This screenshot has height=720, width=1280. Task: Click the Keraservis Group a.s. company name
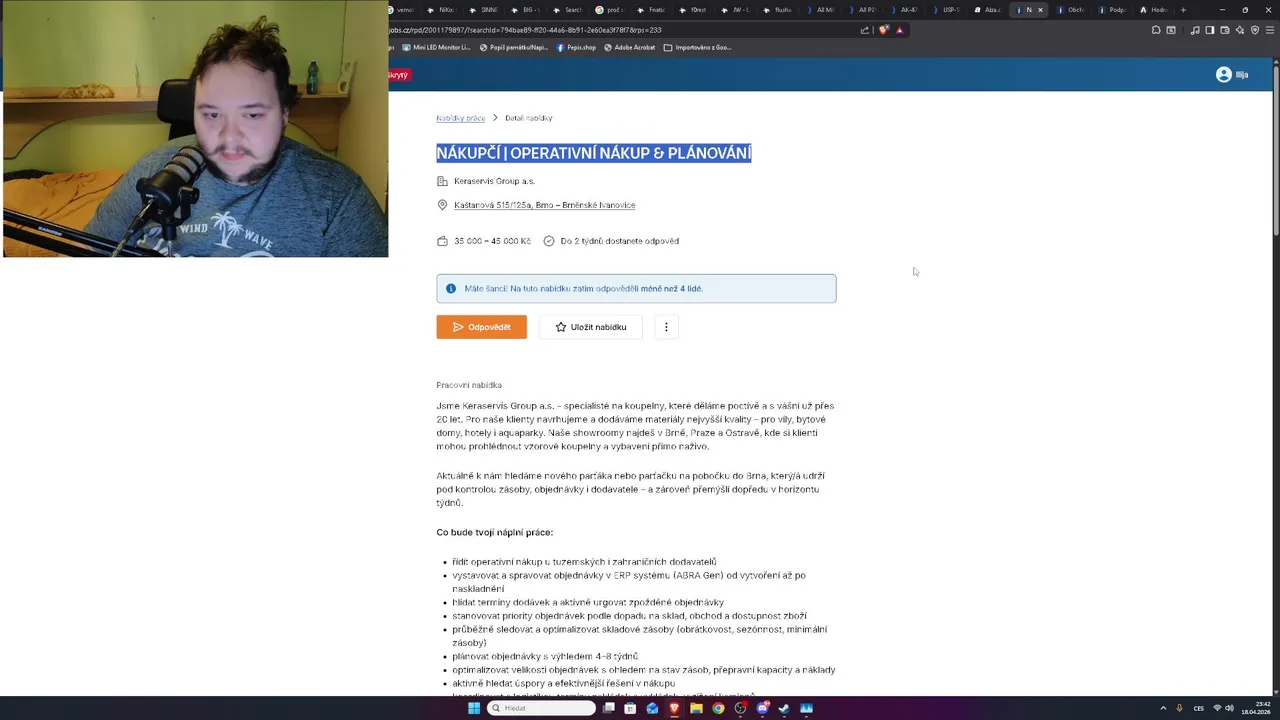coord(494,181)
